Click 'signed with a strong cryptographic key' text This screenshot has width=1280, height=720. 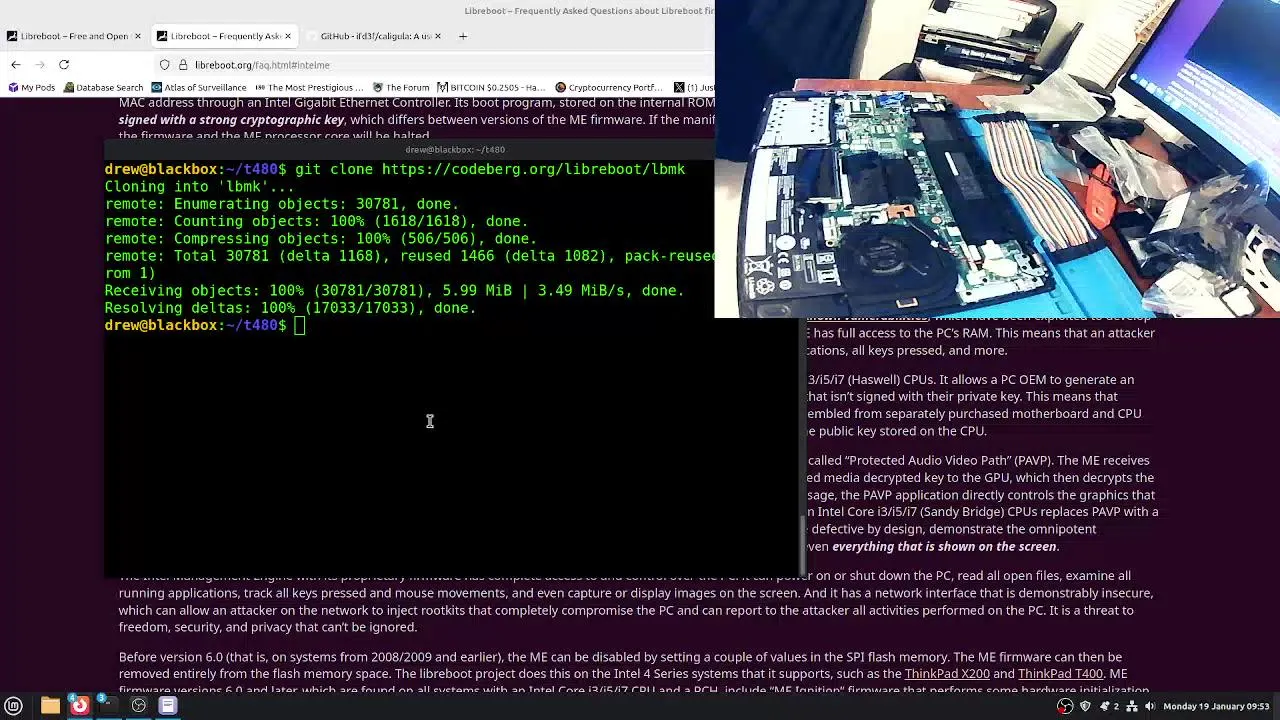[231, 119]
